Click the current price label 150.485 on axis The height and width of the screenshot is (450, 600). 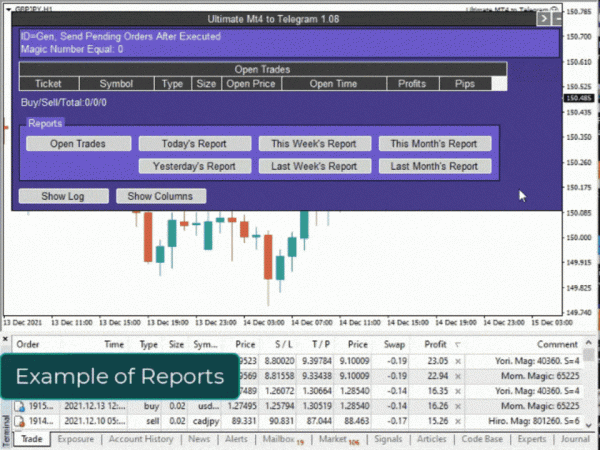(579, 98)
